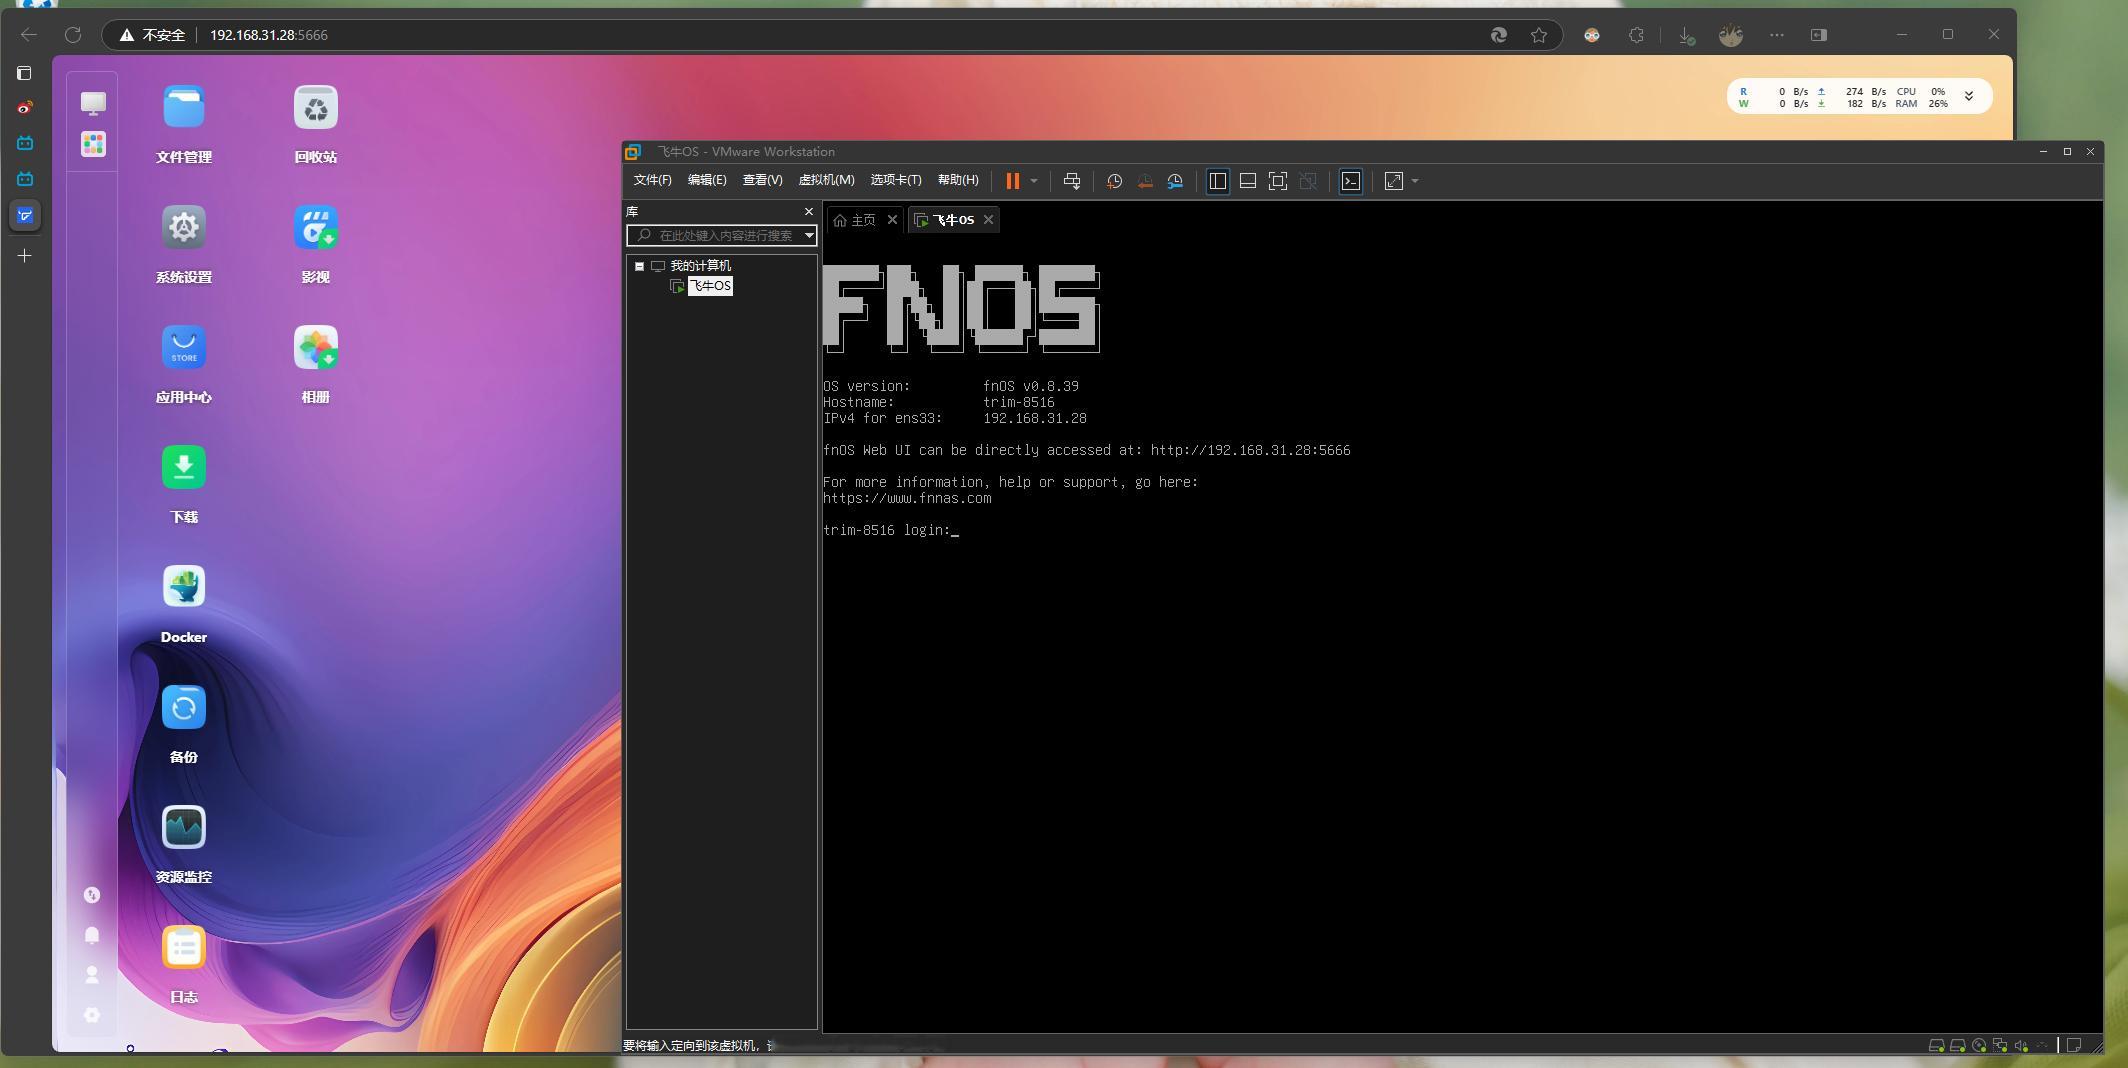2128x1068 pixels.
Task: Launch the 影视 video app
Action: click(316, 228)
